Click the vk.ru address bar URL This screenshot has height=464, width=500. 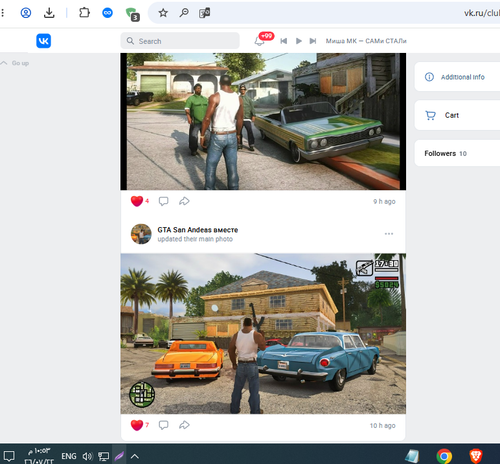click(481, 13)
